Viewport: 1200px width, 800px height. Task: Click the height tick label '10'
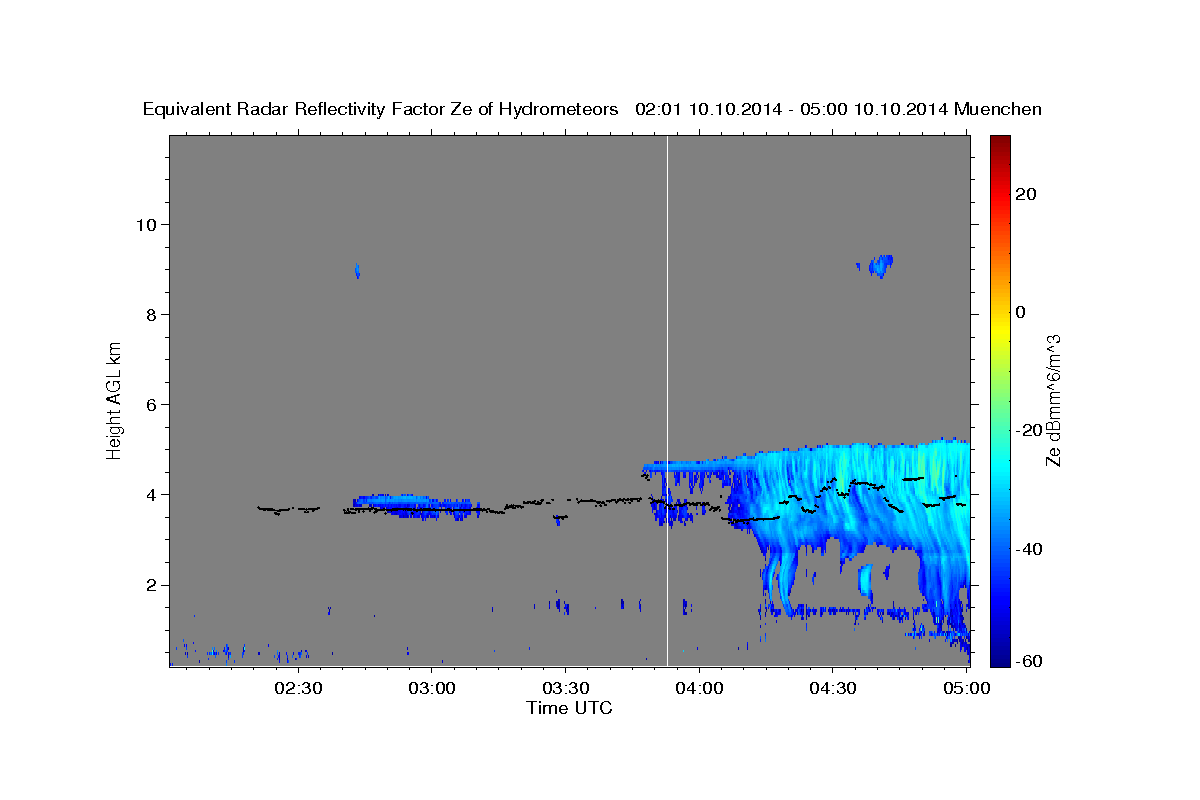pyautogui.click(x=147, y=224)
